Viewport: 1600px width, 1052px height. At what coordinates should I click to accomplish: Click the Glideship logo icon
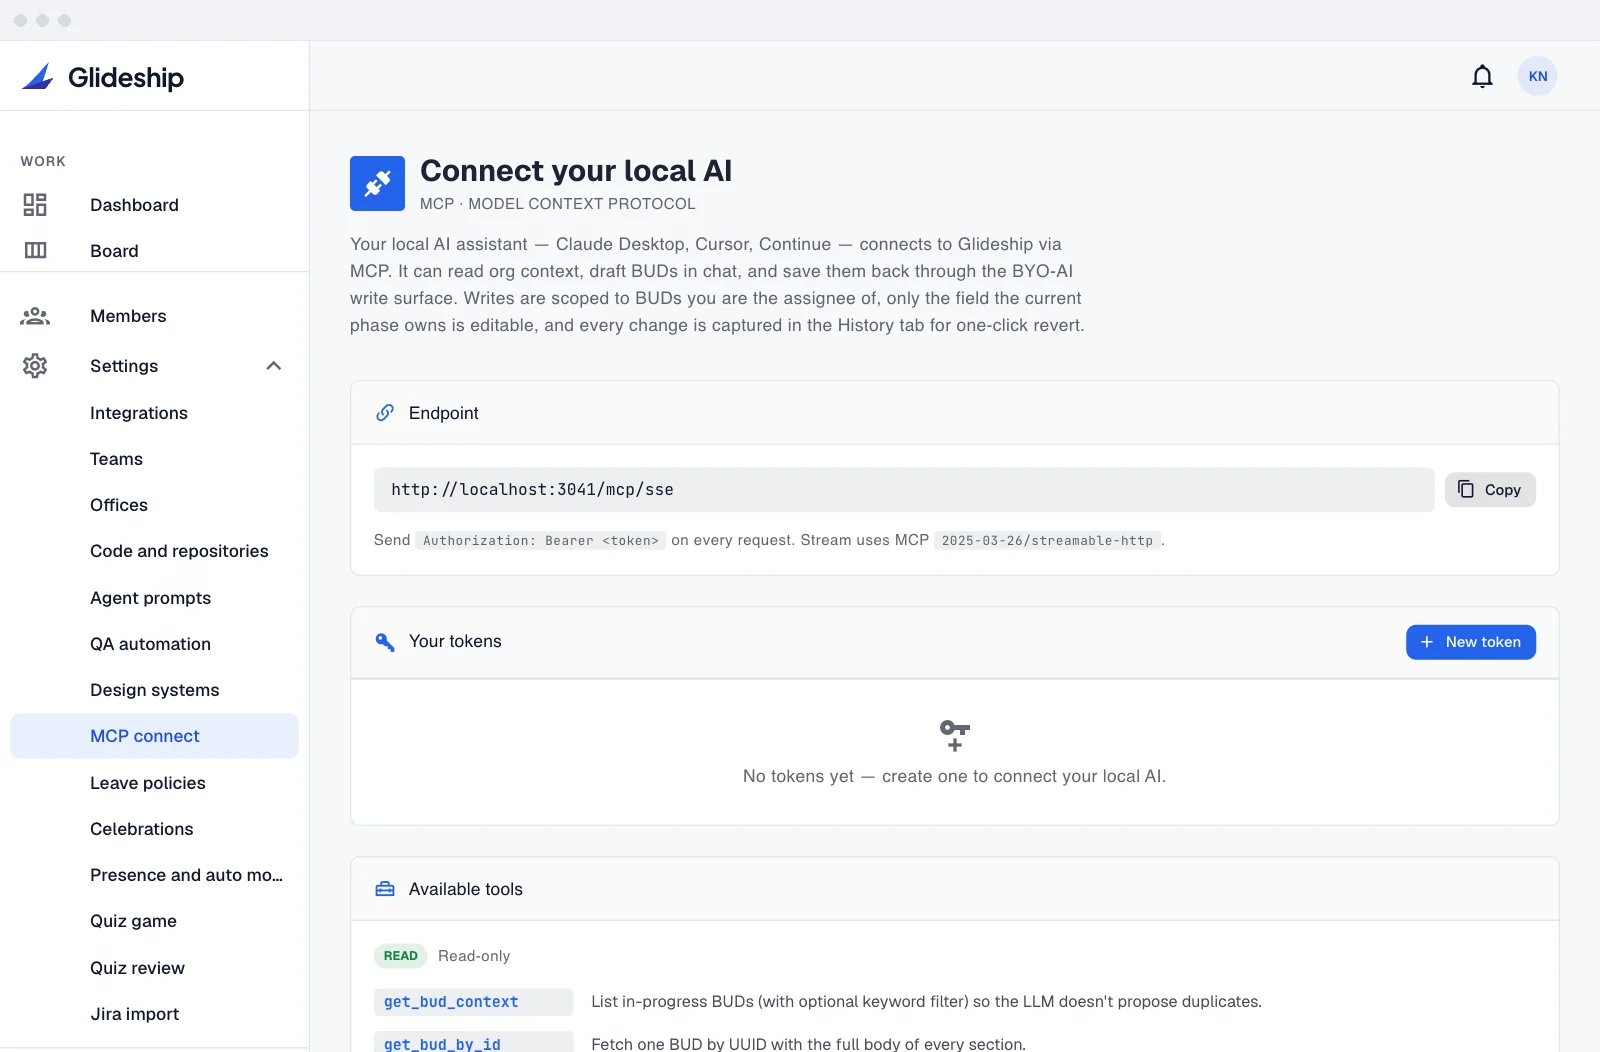point(38,77)
